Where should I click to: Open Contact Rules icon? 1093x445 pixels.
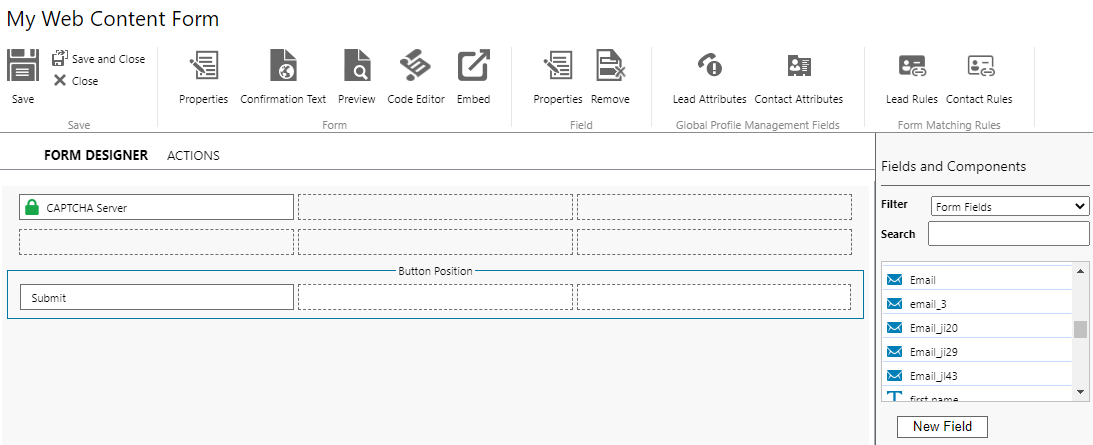(980, 66)
